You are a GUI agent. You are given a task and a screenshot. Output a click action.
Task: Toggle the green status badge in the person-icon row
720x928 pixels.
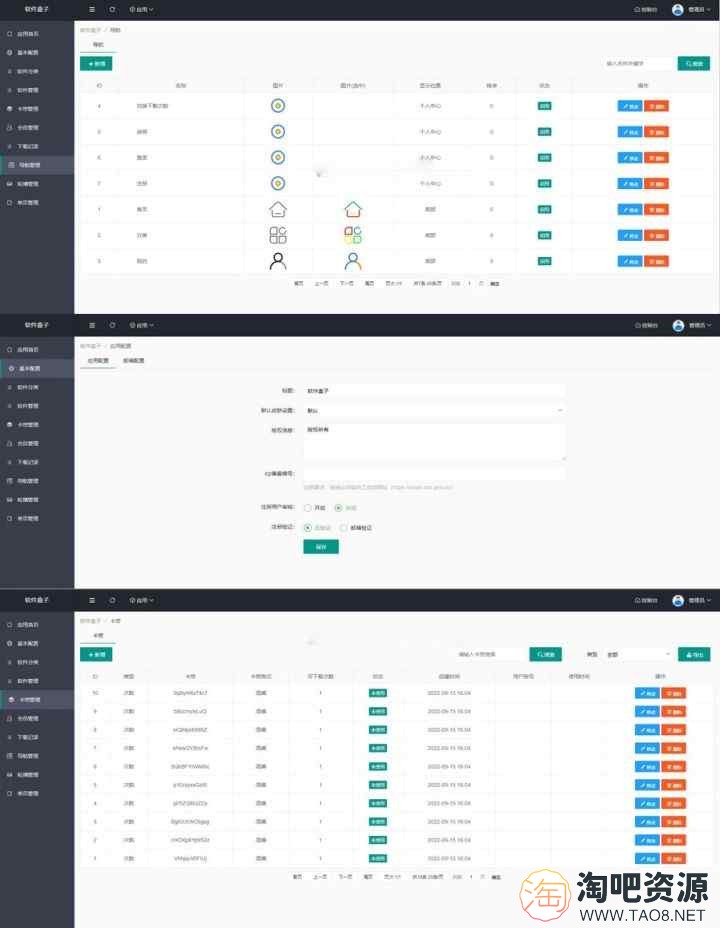tap(544, 261)
